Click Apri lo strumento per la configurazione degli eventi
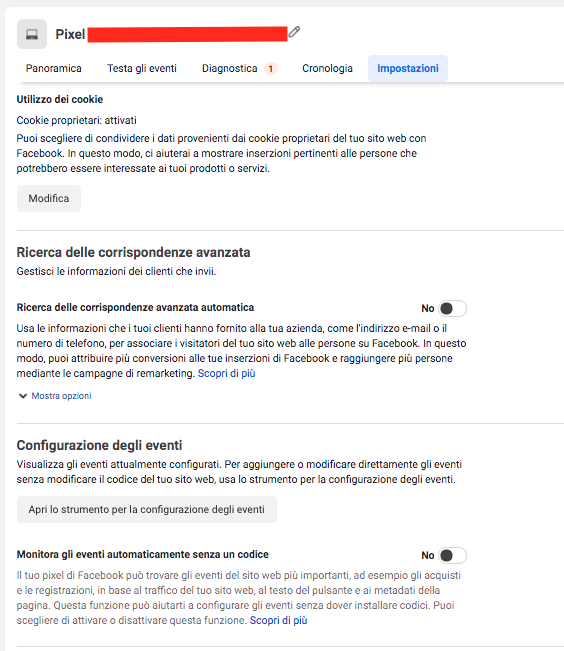The image size is (564, 651). [x=147, y=509]
